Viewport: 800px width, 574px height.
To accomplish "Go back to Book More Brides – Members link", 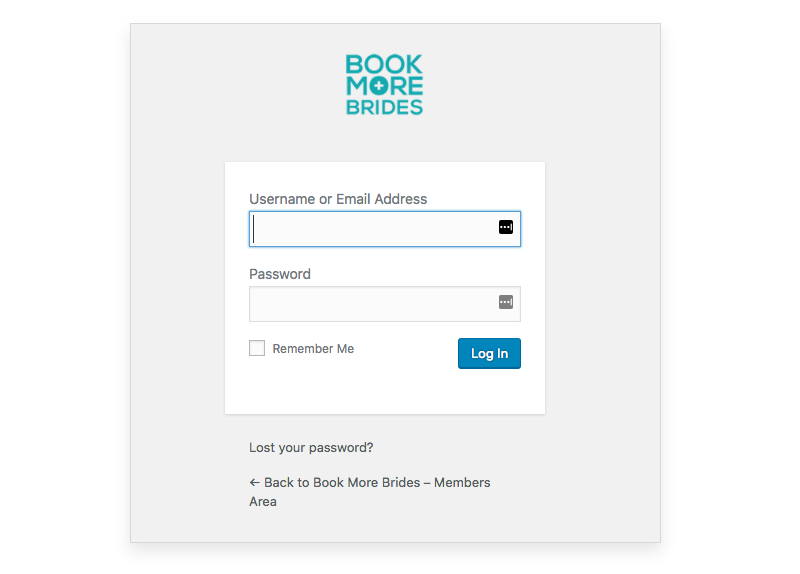I will (x=369, y=492).
